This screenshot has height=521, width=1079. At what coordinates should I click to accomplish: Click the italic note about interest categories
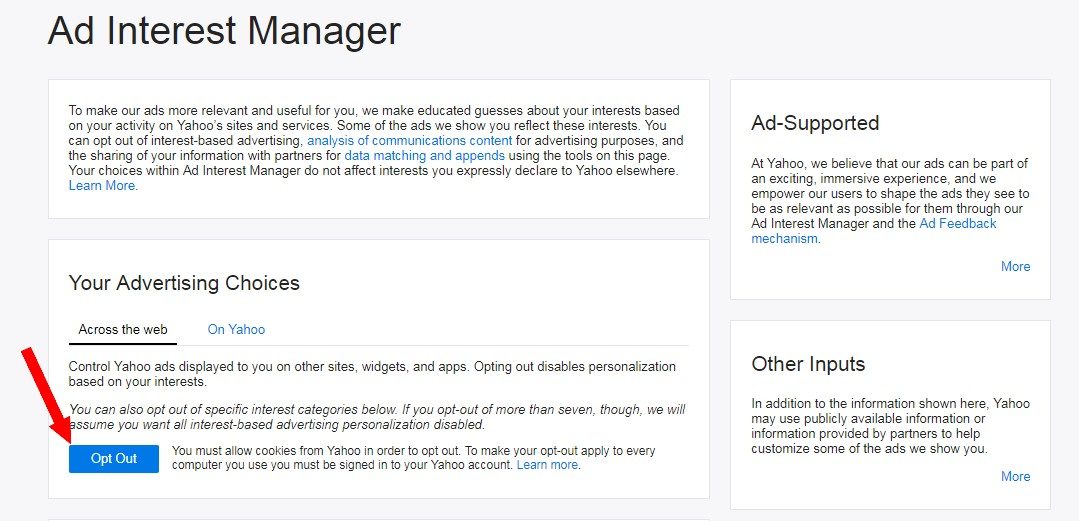point(377,417)
